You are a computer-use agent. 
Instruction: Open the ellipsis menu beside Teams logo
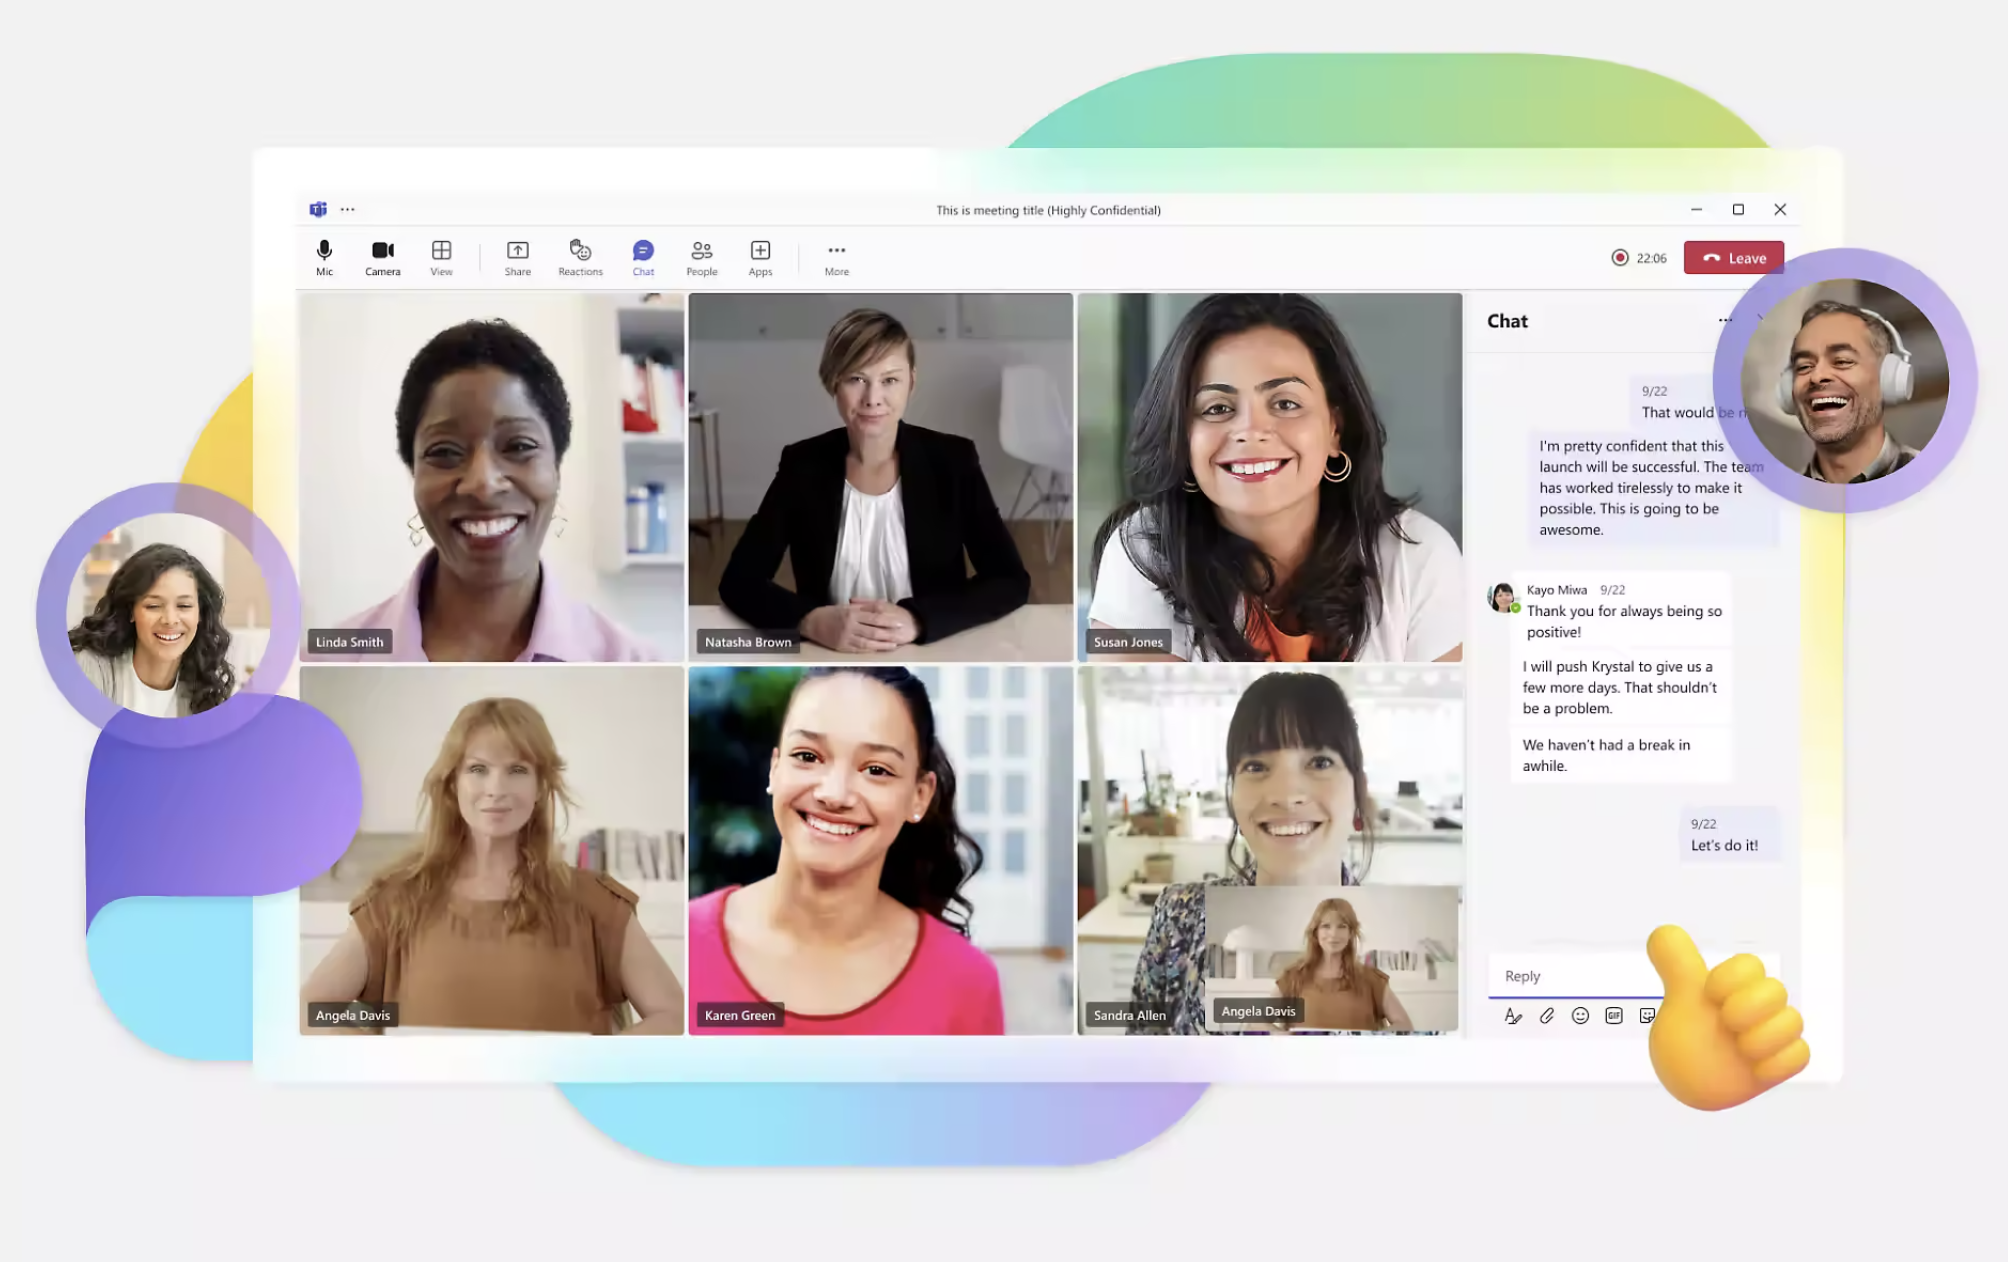click(347, 209)
